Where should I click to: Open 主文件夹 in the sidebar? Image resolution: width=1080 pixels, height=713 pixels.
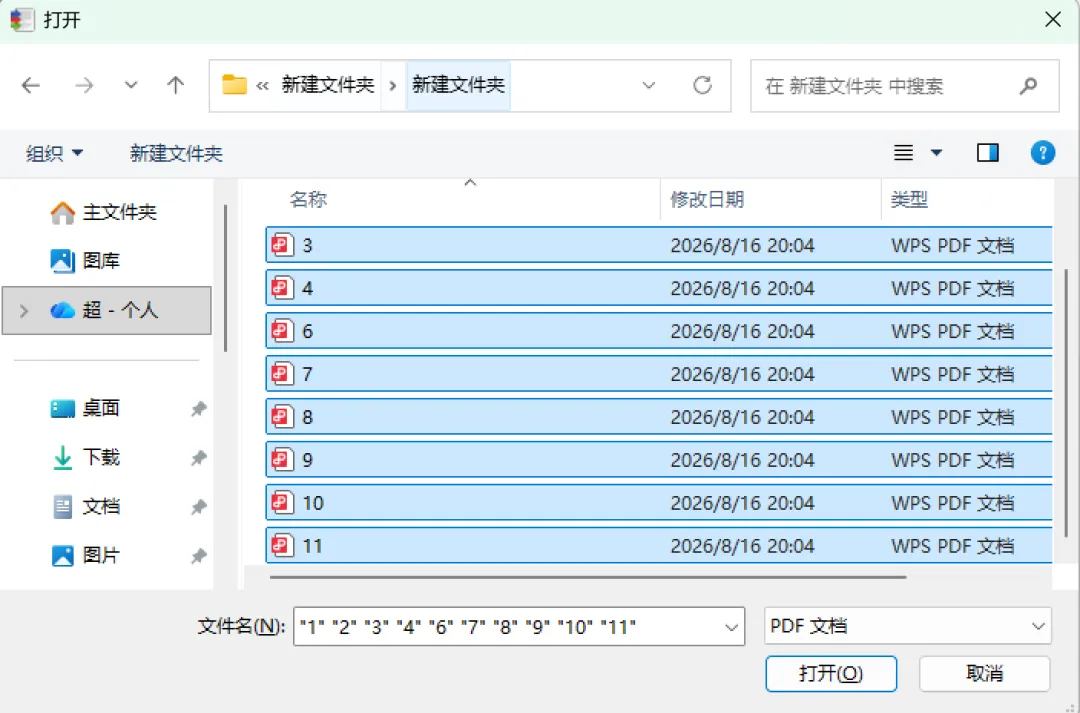103,212
